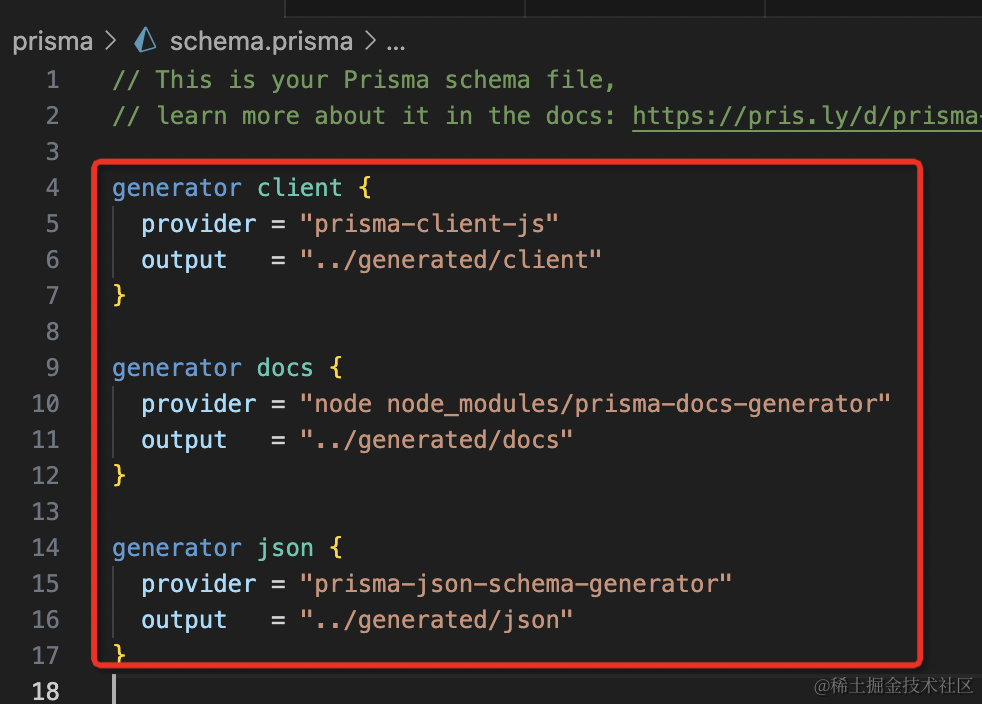Viewport: 982px width, 704px height.
Task: Click the Prisma file icon in breadcrumb
Action: pyautogui.click(x=146, y=41)
